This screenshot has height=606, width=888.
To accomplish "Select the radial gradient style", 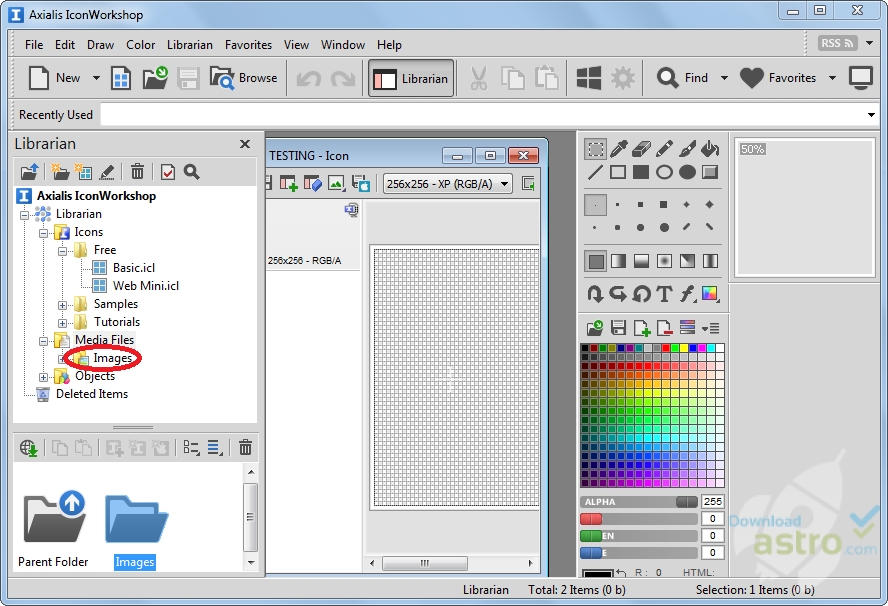I will pos(667,261).
